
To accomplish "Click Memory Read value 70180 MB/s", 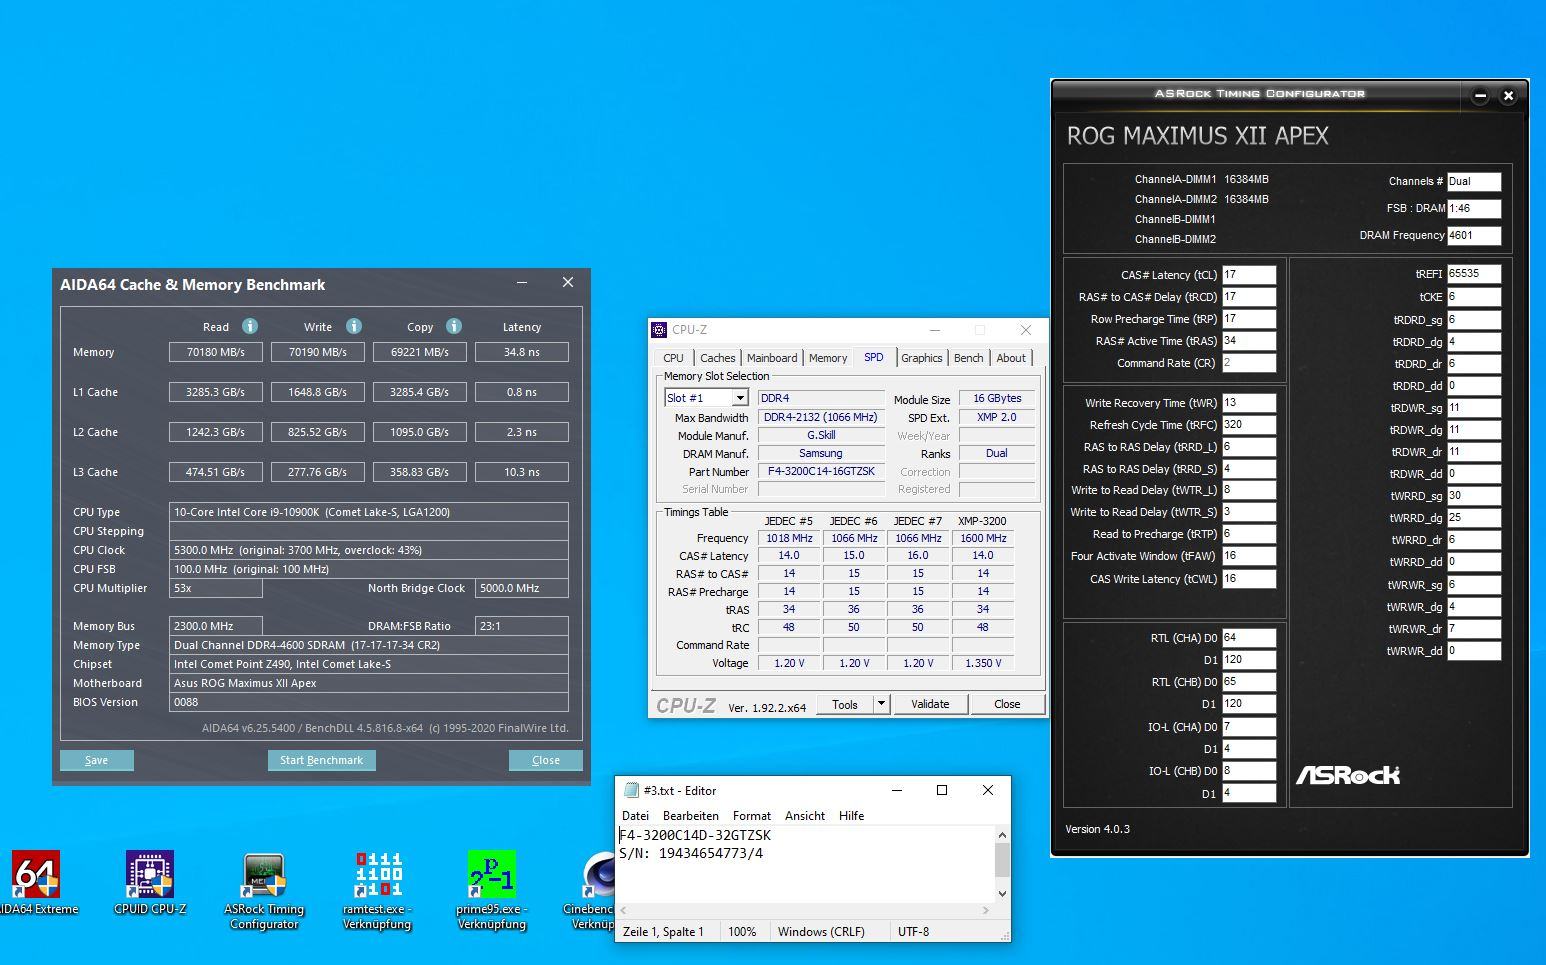I will (x=216, y=352).
